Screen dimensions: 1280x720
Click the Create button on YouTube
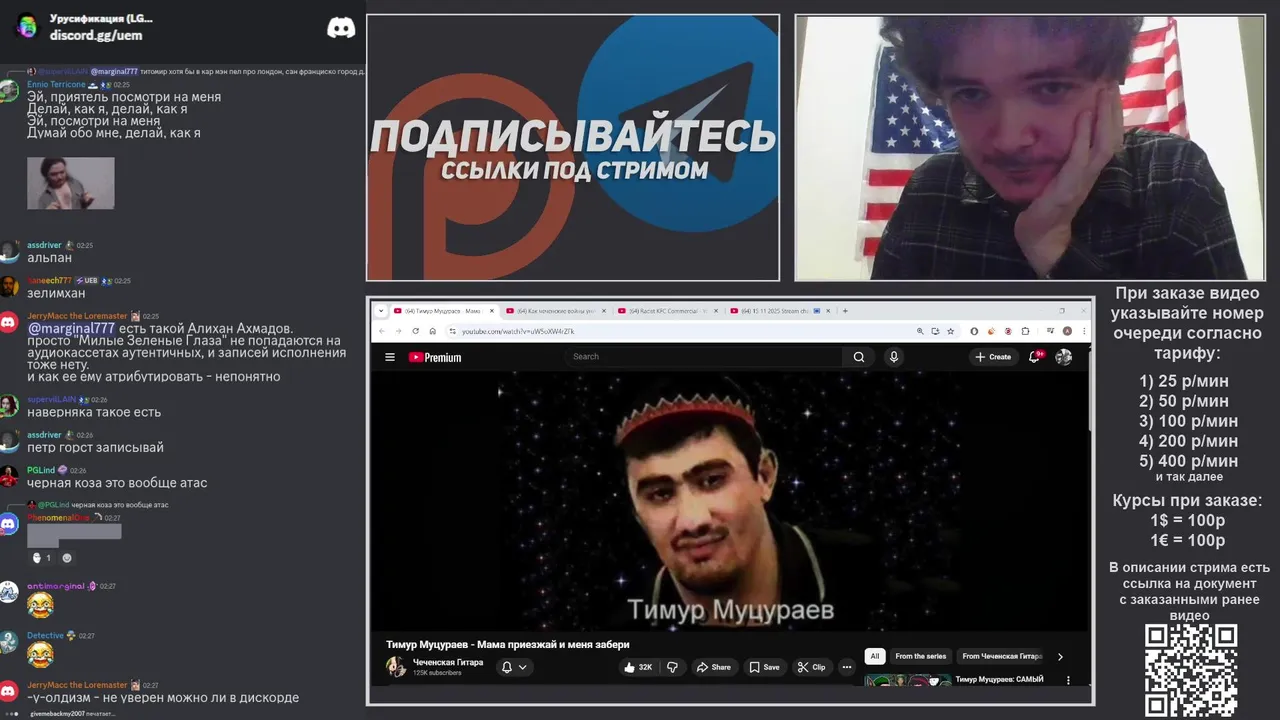[x=993, y=357]
